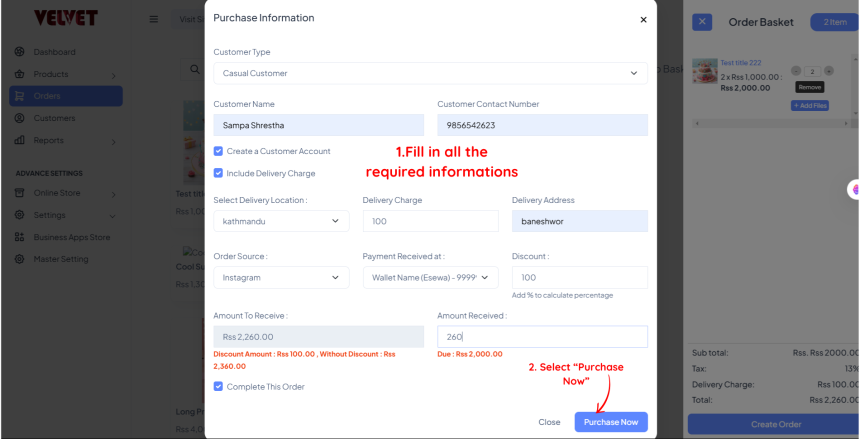Click the hamburger menu icon

[x=153, y=19]
